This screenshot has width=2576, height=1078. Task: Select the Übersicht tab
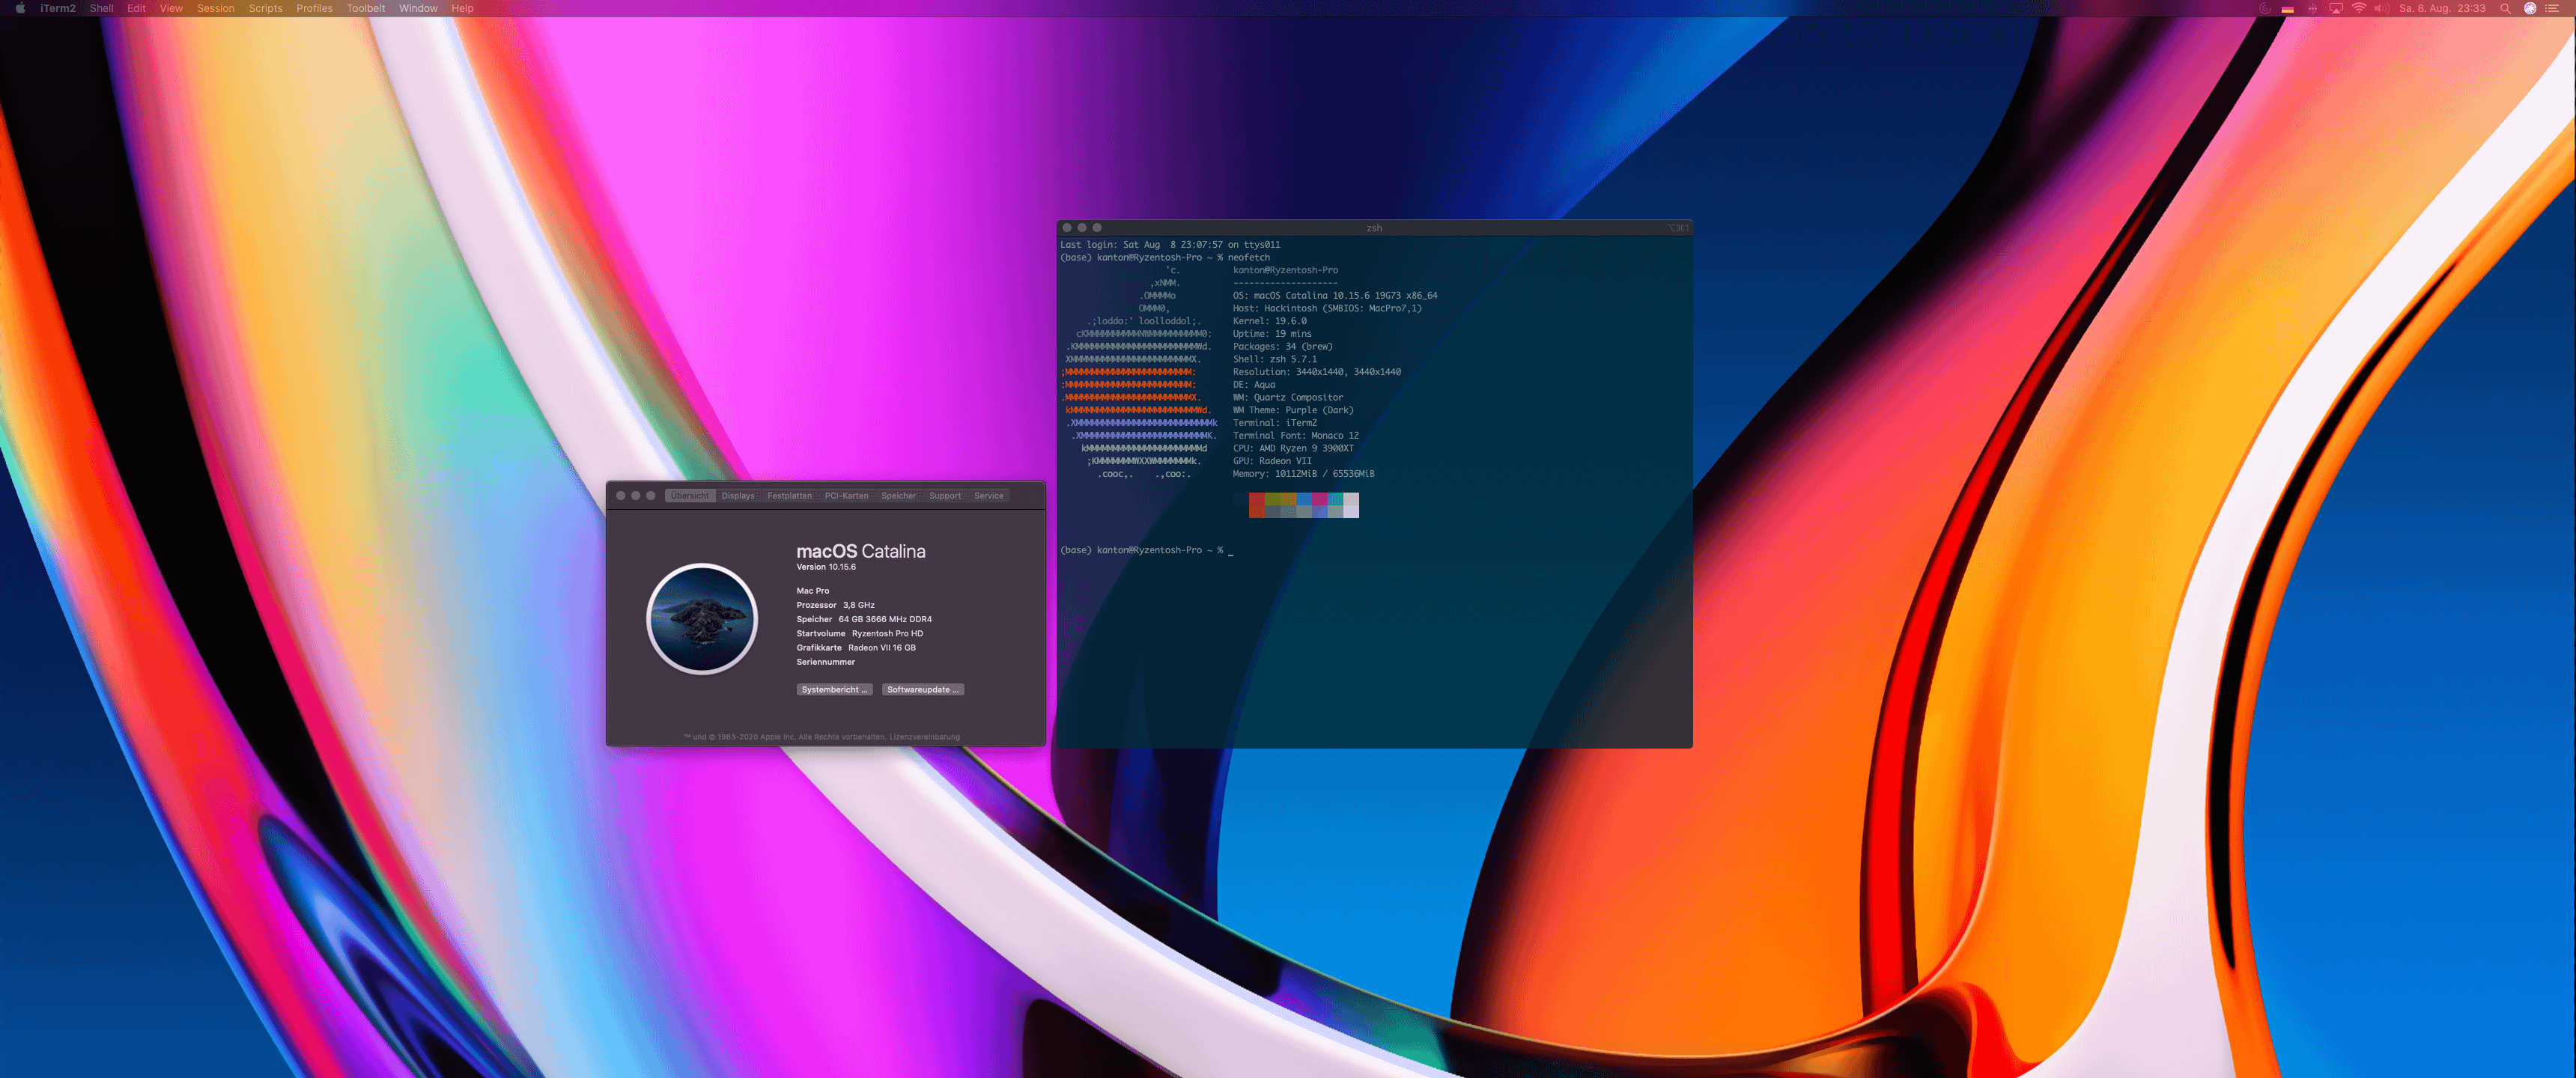[x=690, y=496]
